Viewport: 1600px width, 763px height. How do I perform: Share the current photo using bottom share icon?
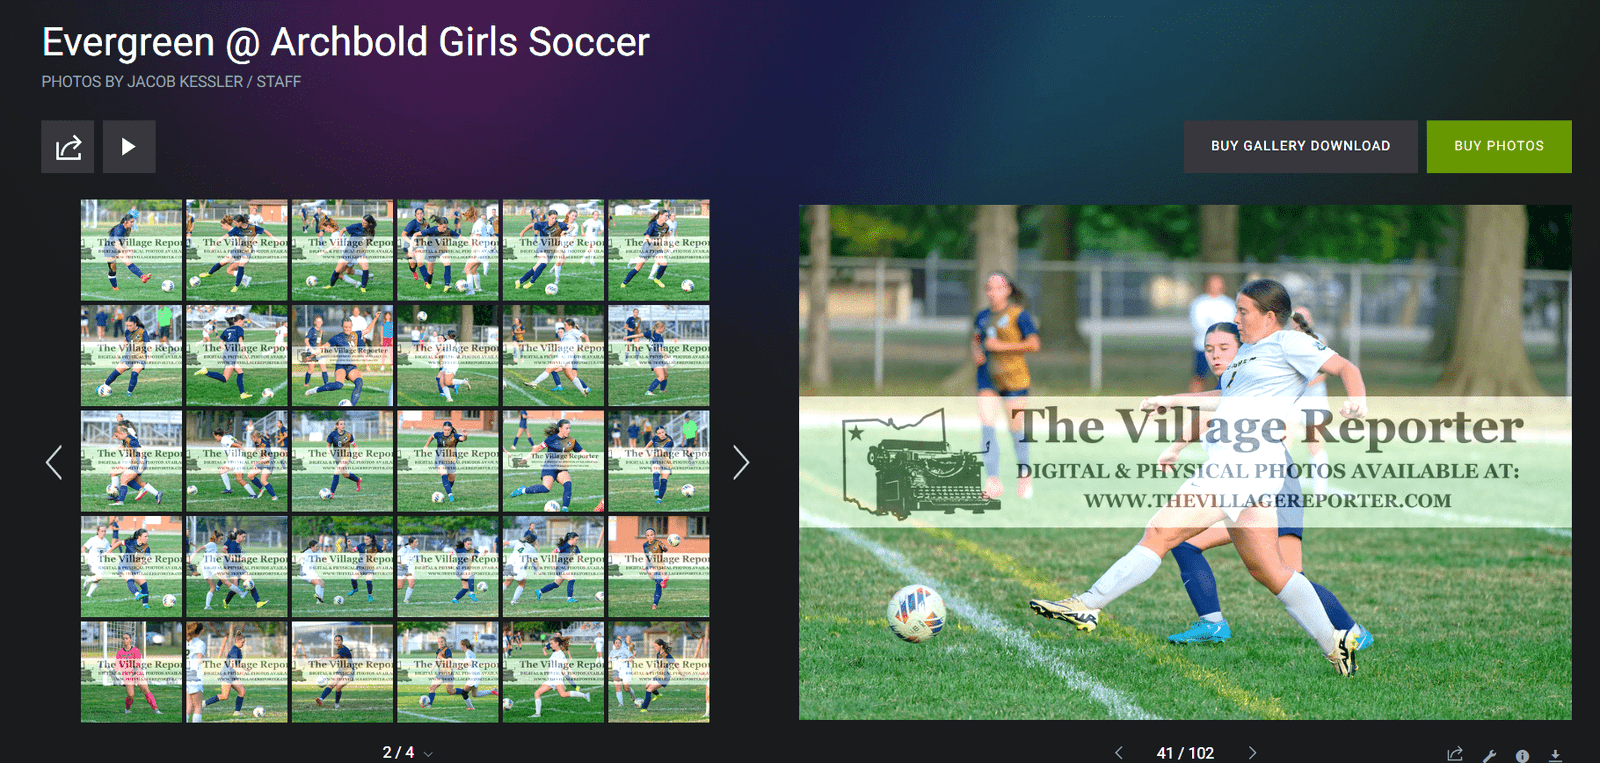pyautogui.click(x=1455, y=755)
